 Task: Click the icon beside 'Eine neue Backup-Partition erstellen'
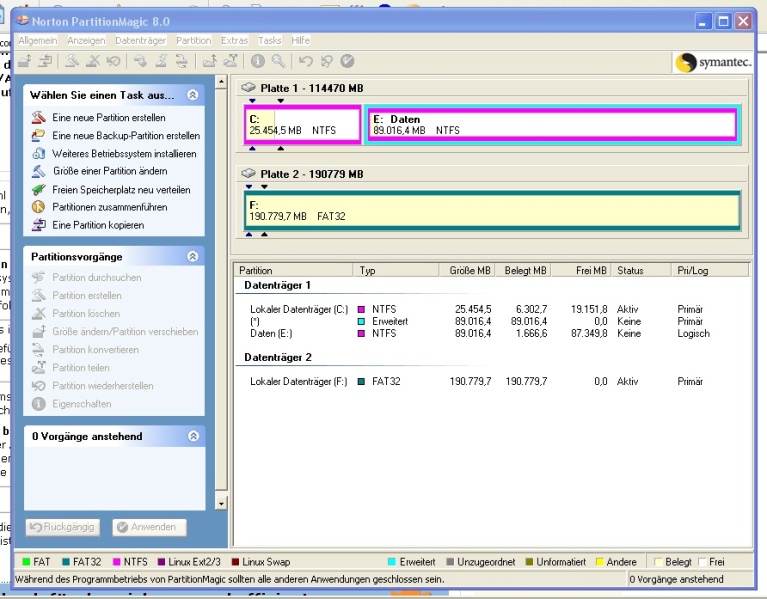tap(39, 135)
